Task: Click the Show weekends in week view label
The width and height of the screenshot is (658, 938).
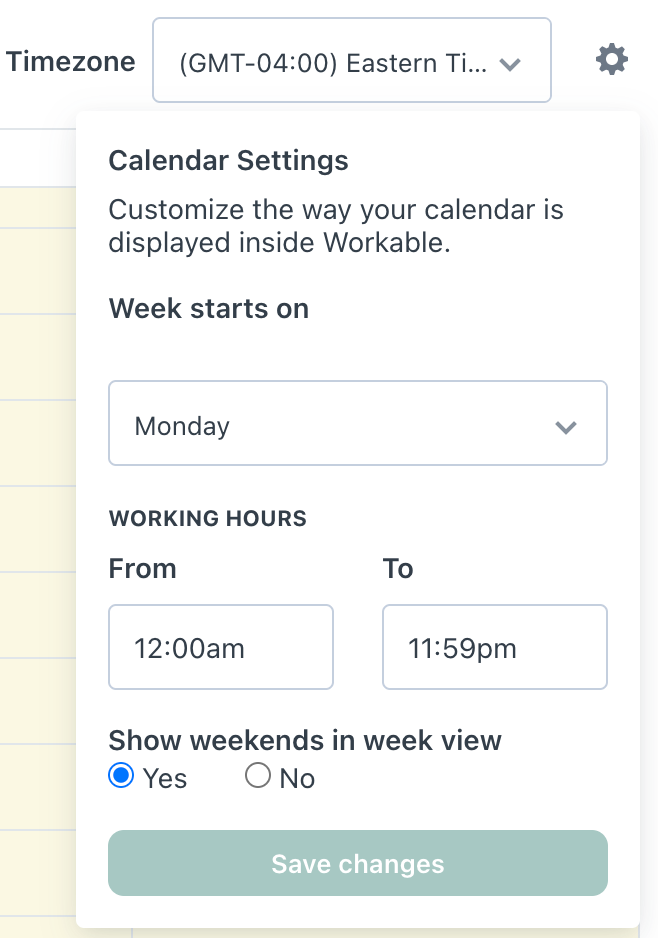Action: tap(305, 740)
